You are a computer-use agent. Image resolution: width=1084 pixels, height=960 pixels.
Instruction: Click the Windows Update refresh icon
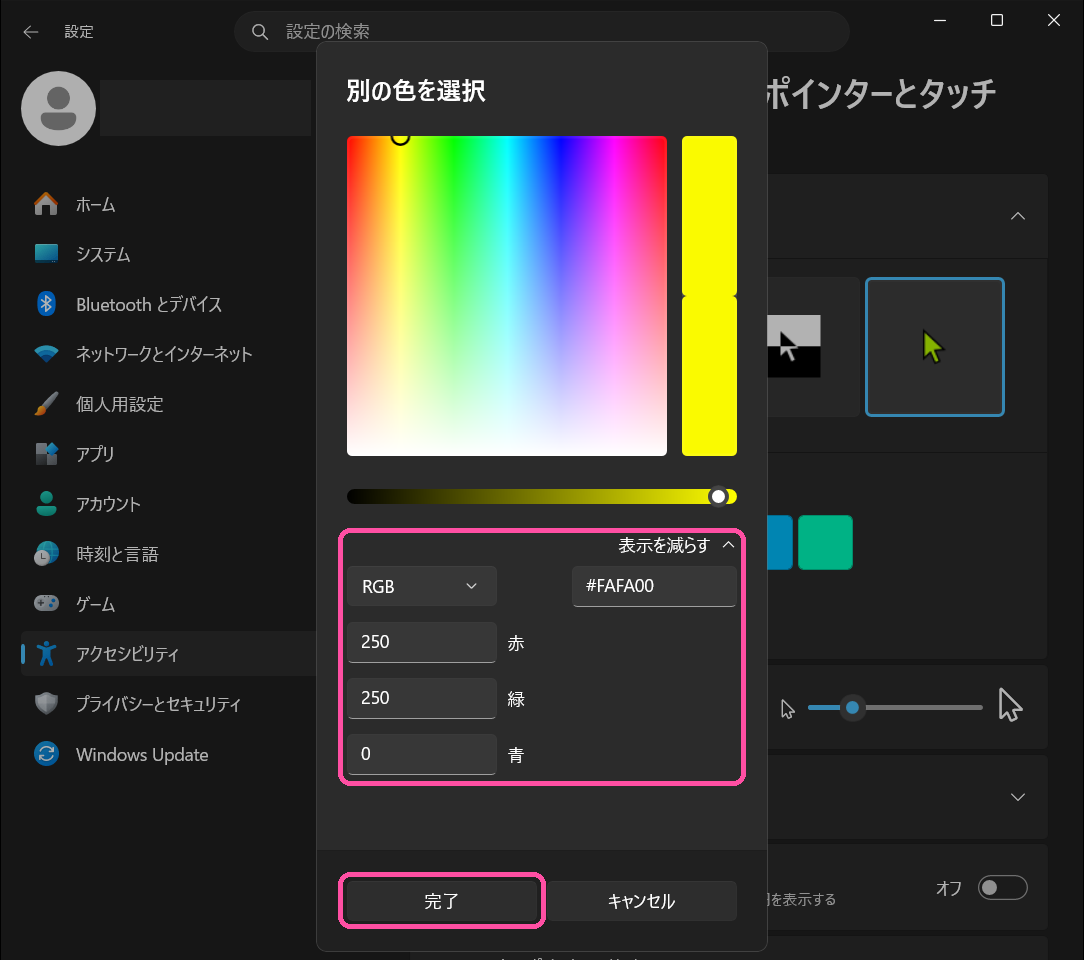coord(46,753)
